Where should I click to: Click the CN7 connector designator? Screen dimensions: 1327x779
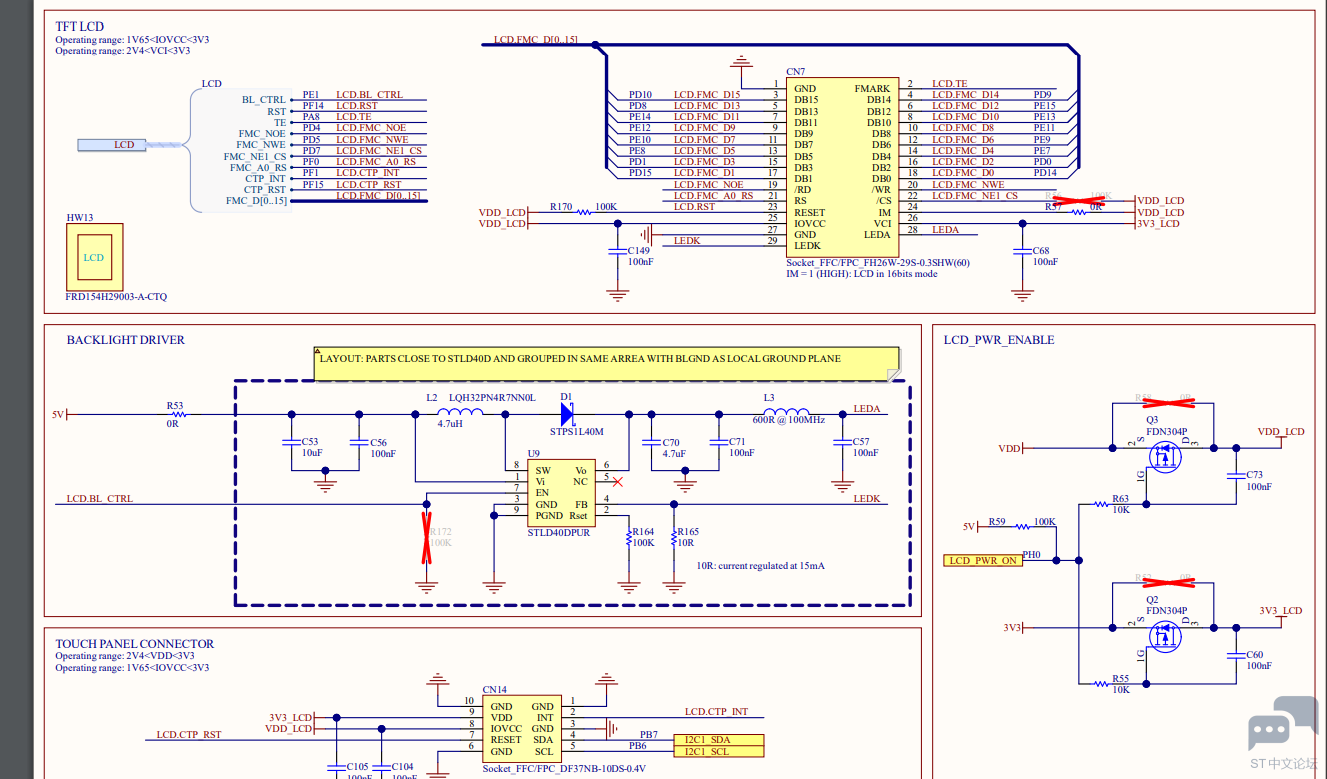coord(796,72)
